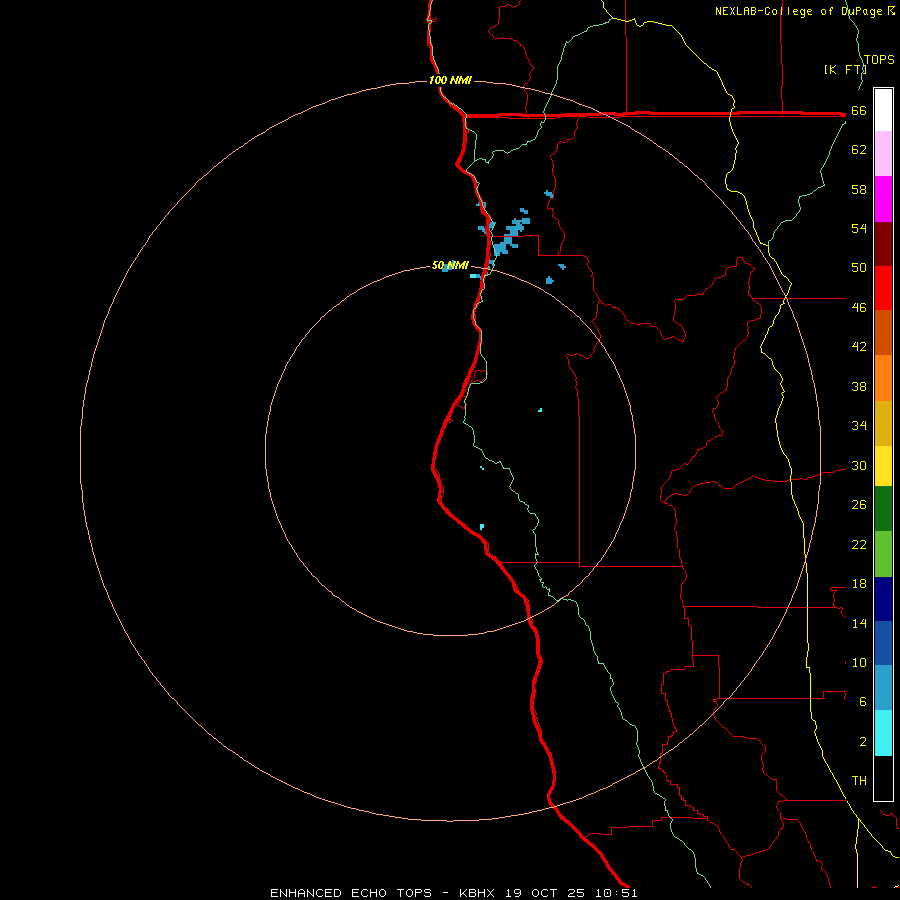Pick the bright orange legend color band
The height and width of the screenshot is (900, 900).
click(883, 378)
